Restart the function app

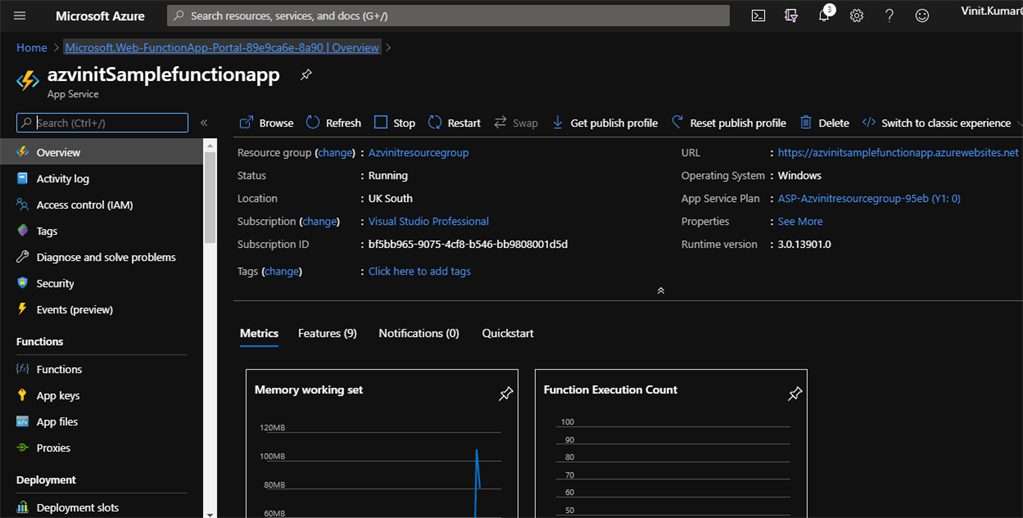point(454,123)
